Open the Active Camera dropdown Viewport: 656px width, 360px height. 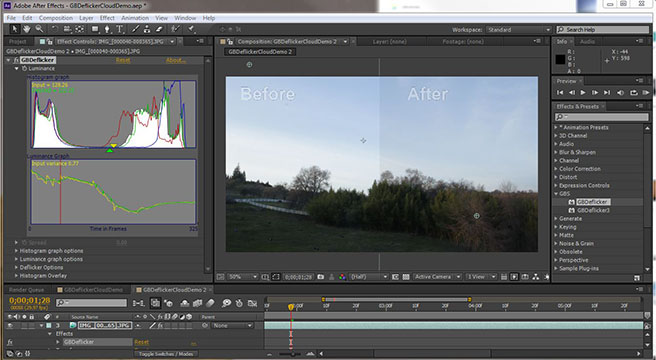tap(438, 277)
